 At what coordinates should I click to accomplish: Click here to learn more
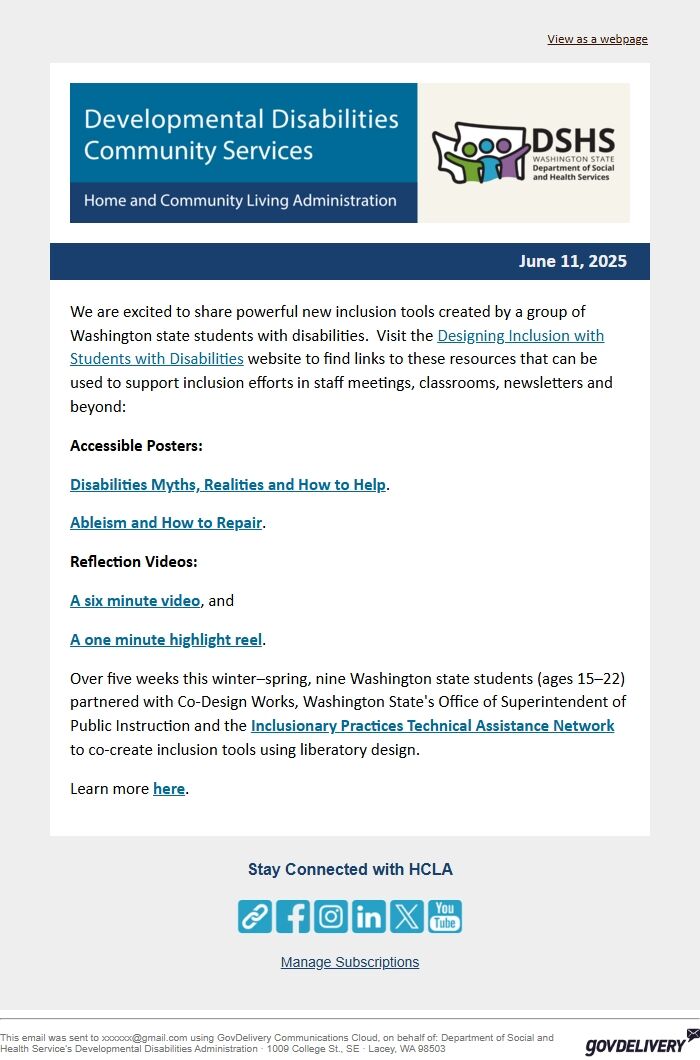[x=168, y=788]
